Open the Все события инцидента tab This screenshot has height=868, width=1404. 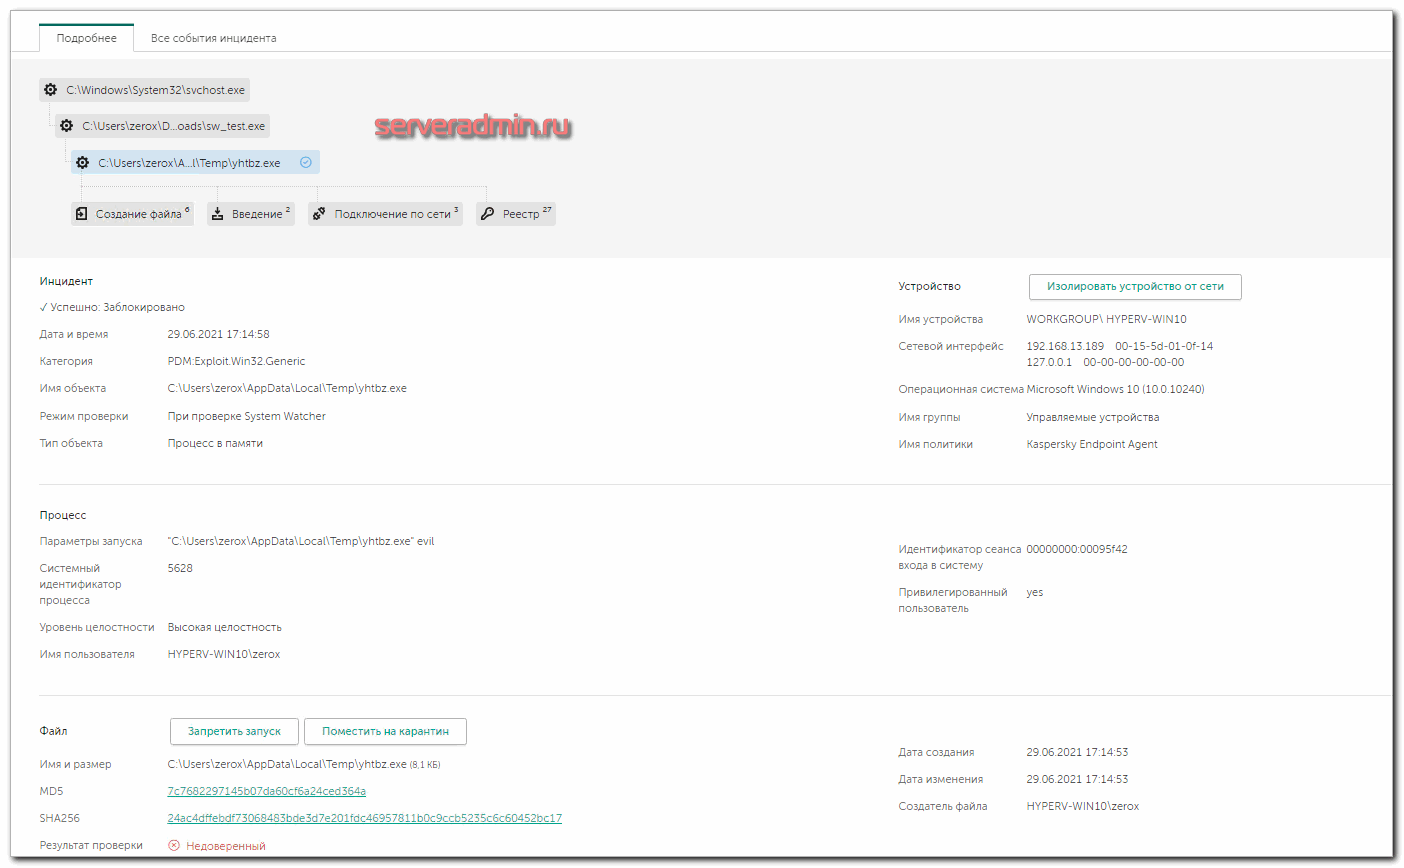[213, 38]
